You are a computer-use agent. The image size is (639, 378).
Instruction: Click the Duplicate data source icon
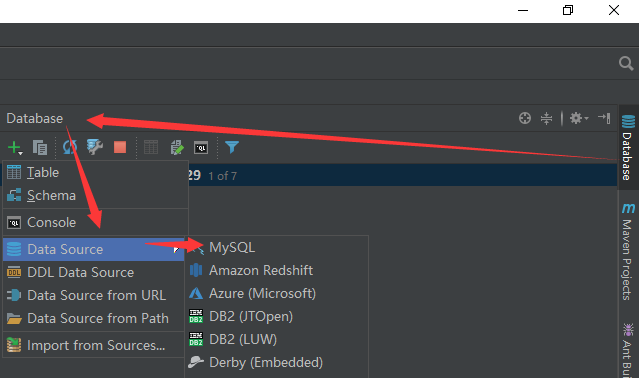click(40, 147)
